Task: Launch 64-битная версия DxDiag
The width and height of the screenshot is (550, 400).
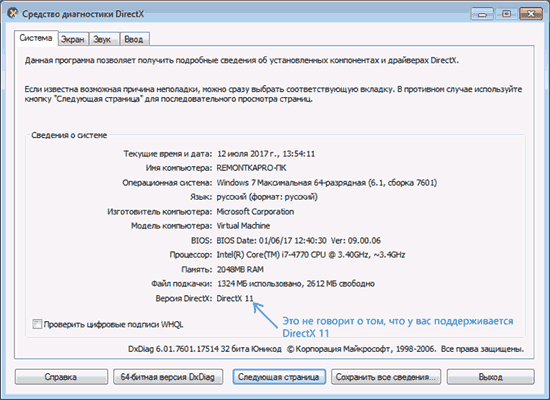Action: (x=168, y=377)
